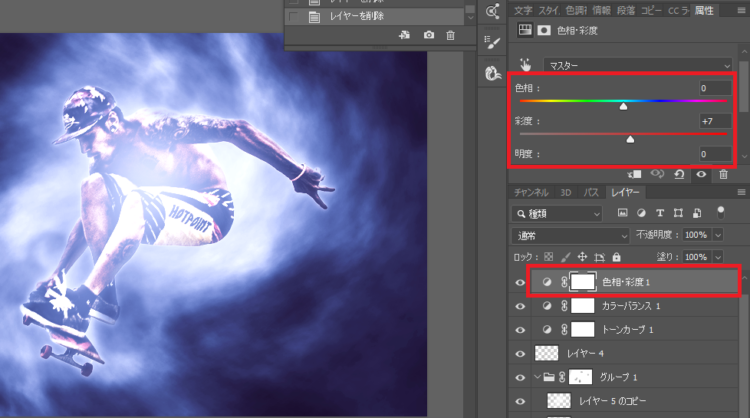
Task: Switch to the チャンネル tab
Action: tap(531, 192)
